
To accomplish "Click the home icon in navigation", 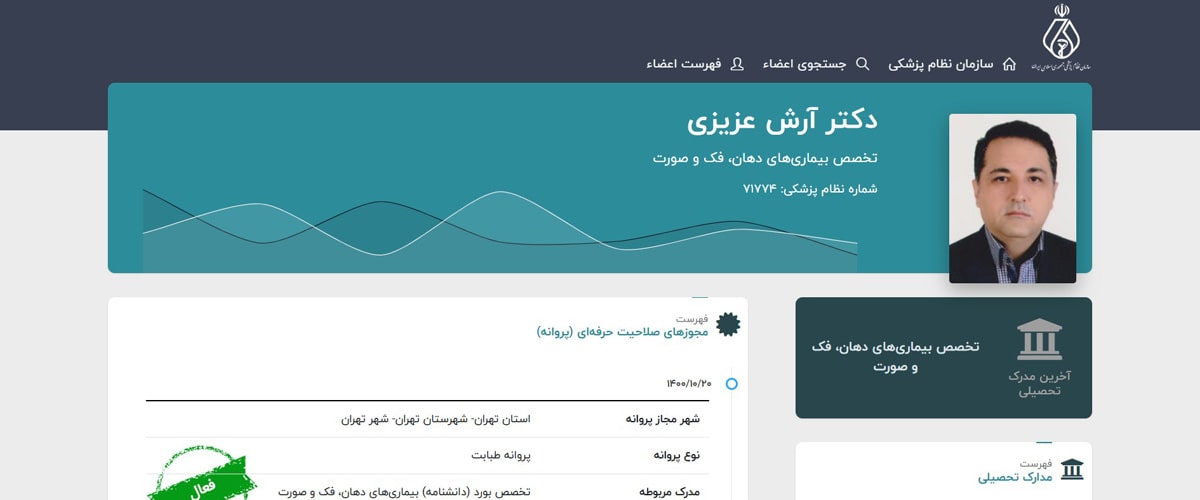I will point(1009,64).
